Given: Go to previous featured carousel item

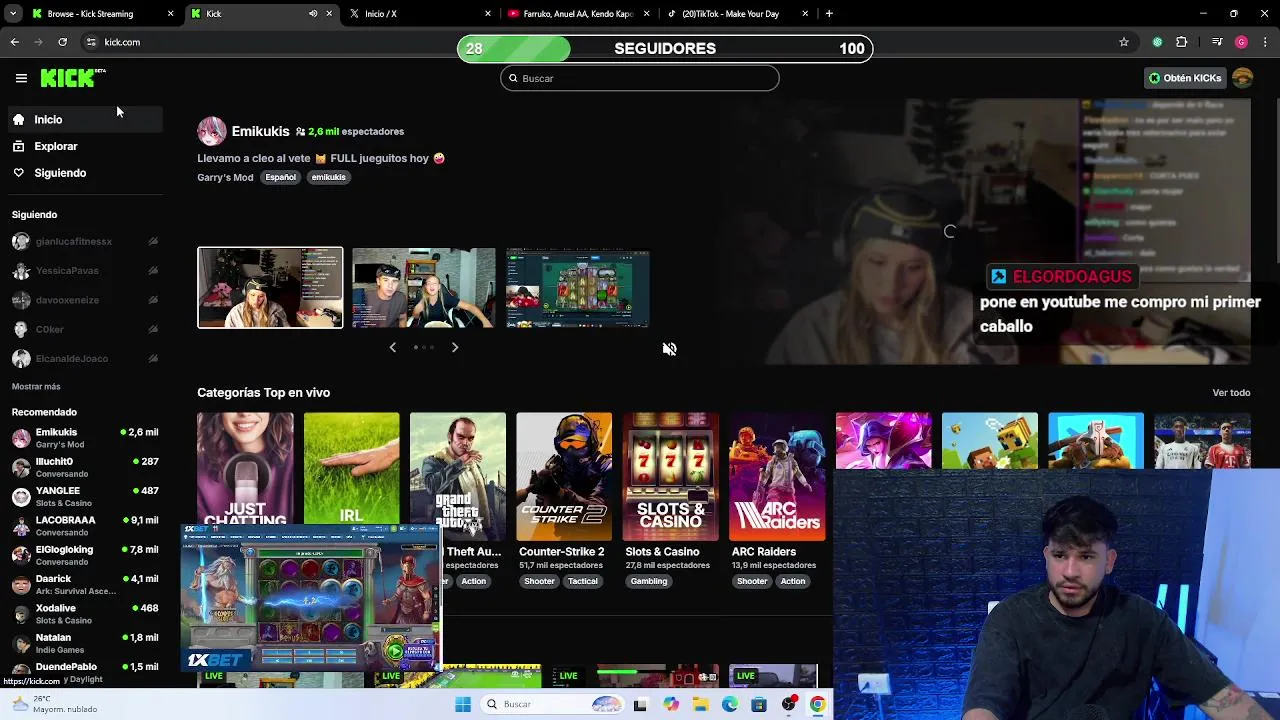Looking at the screenshot, I should tap(392, 347).
